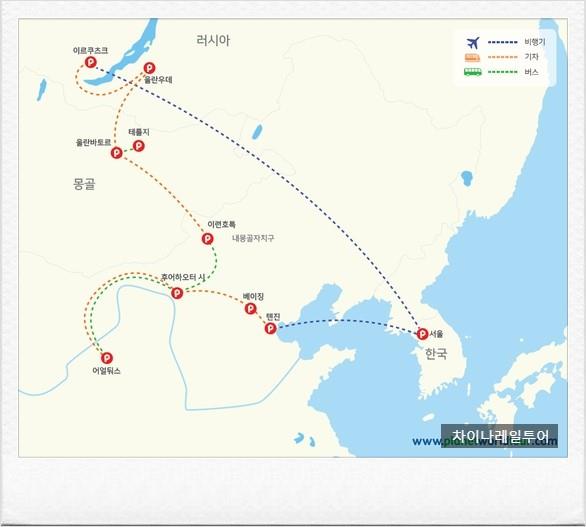
Task: Click the Beijing (베이징) map pin
Action: (x=250, y=309)
